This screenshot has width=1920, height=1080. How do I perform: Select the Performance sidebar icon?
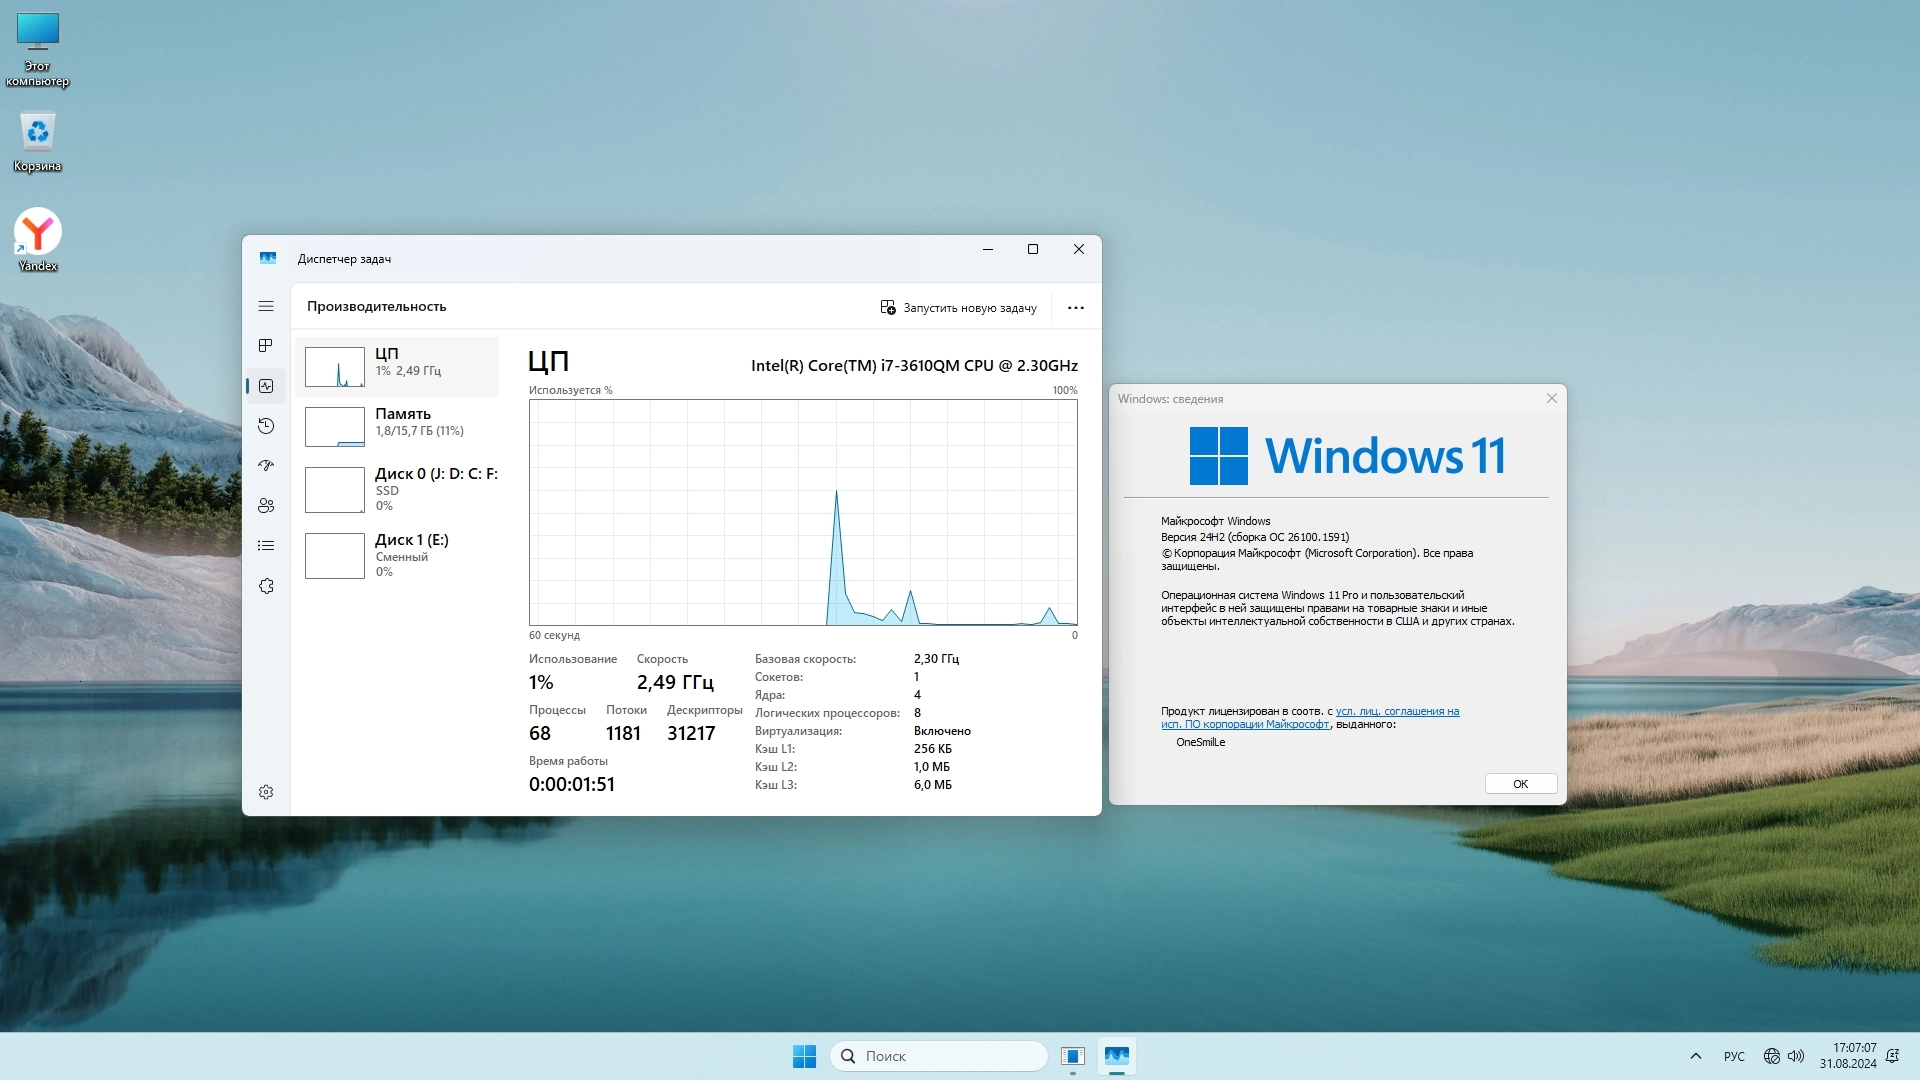266,386
